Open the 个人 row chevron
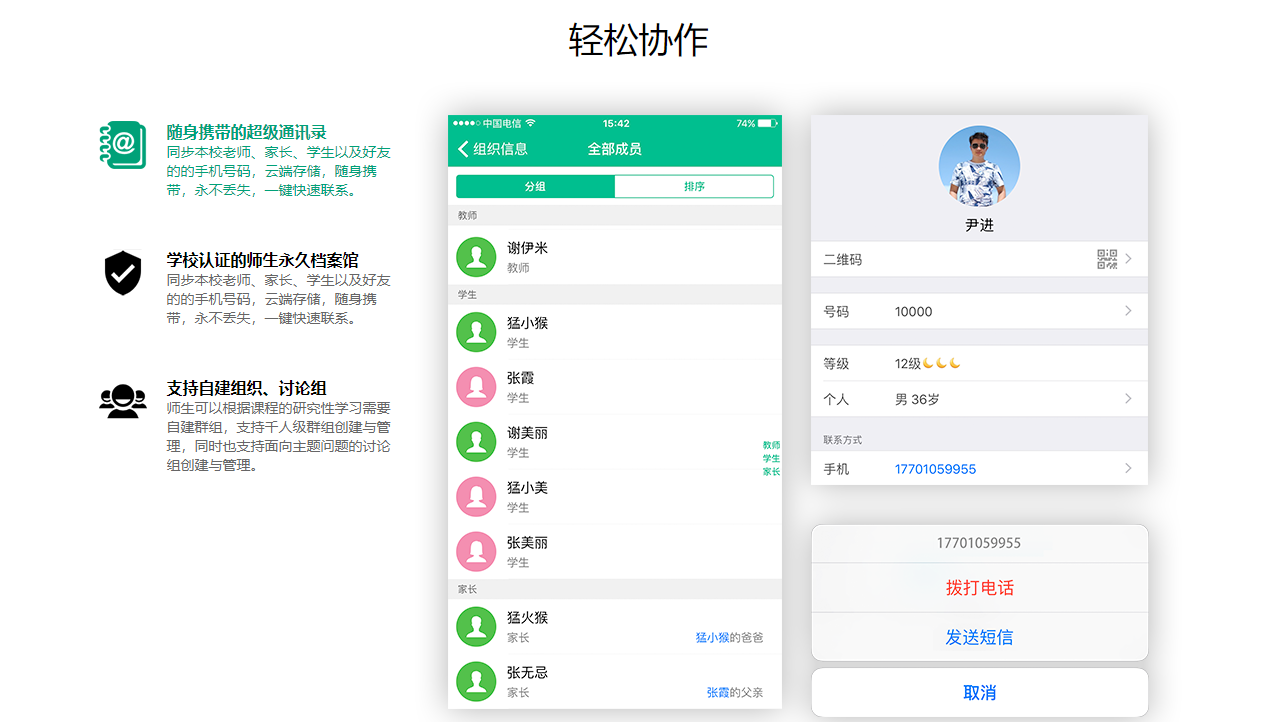This screenshot has width=1280, height=722. [1128, 399]
